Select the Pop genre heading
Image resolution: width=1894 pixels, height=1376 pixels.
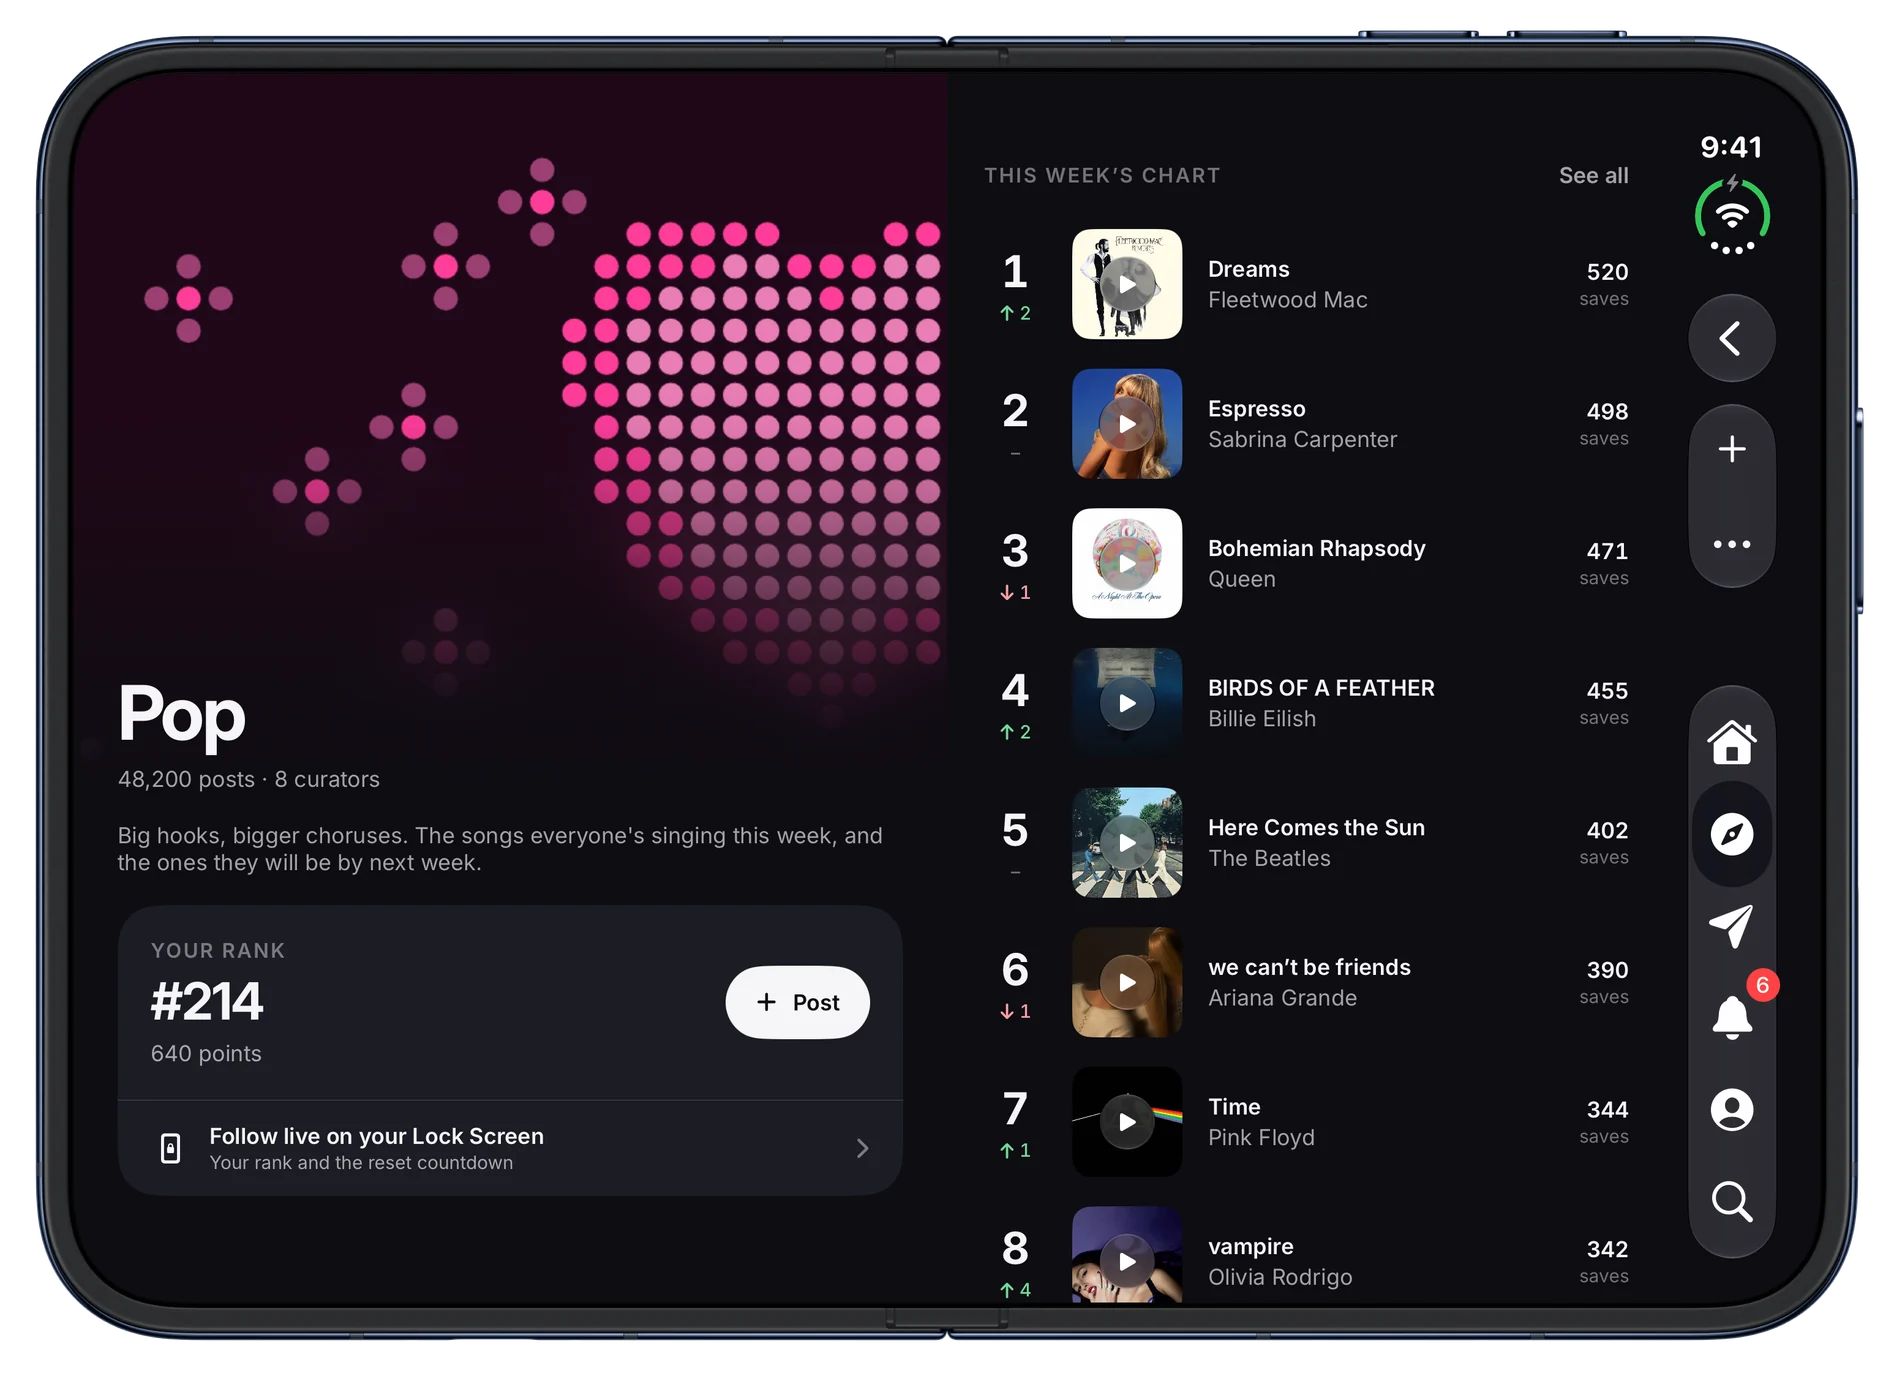coord(181,715)
